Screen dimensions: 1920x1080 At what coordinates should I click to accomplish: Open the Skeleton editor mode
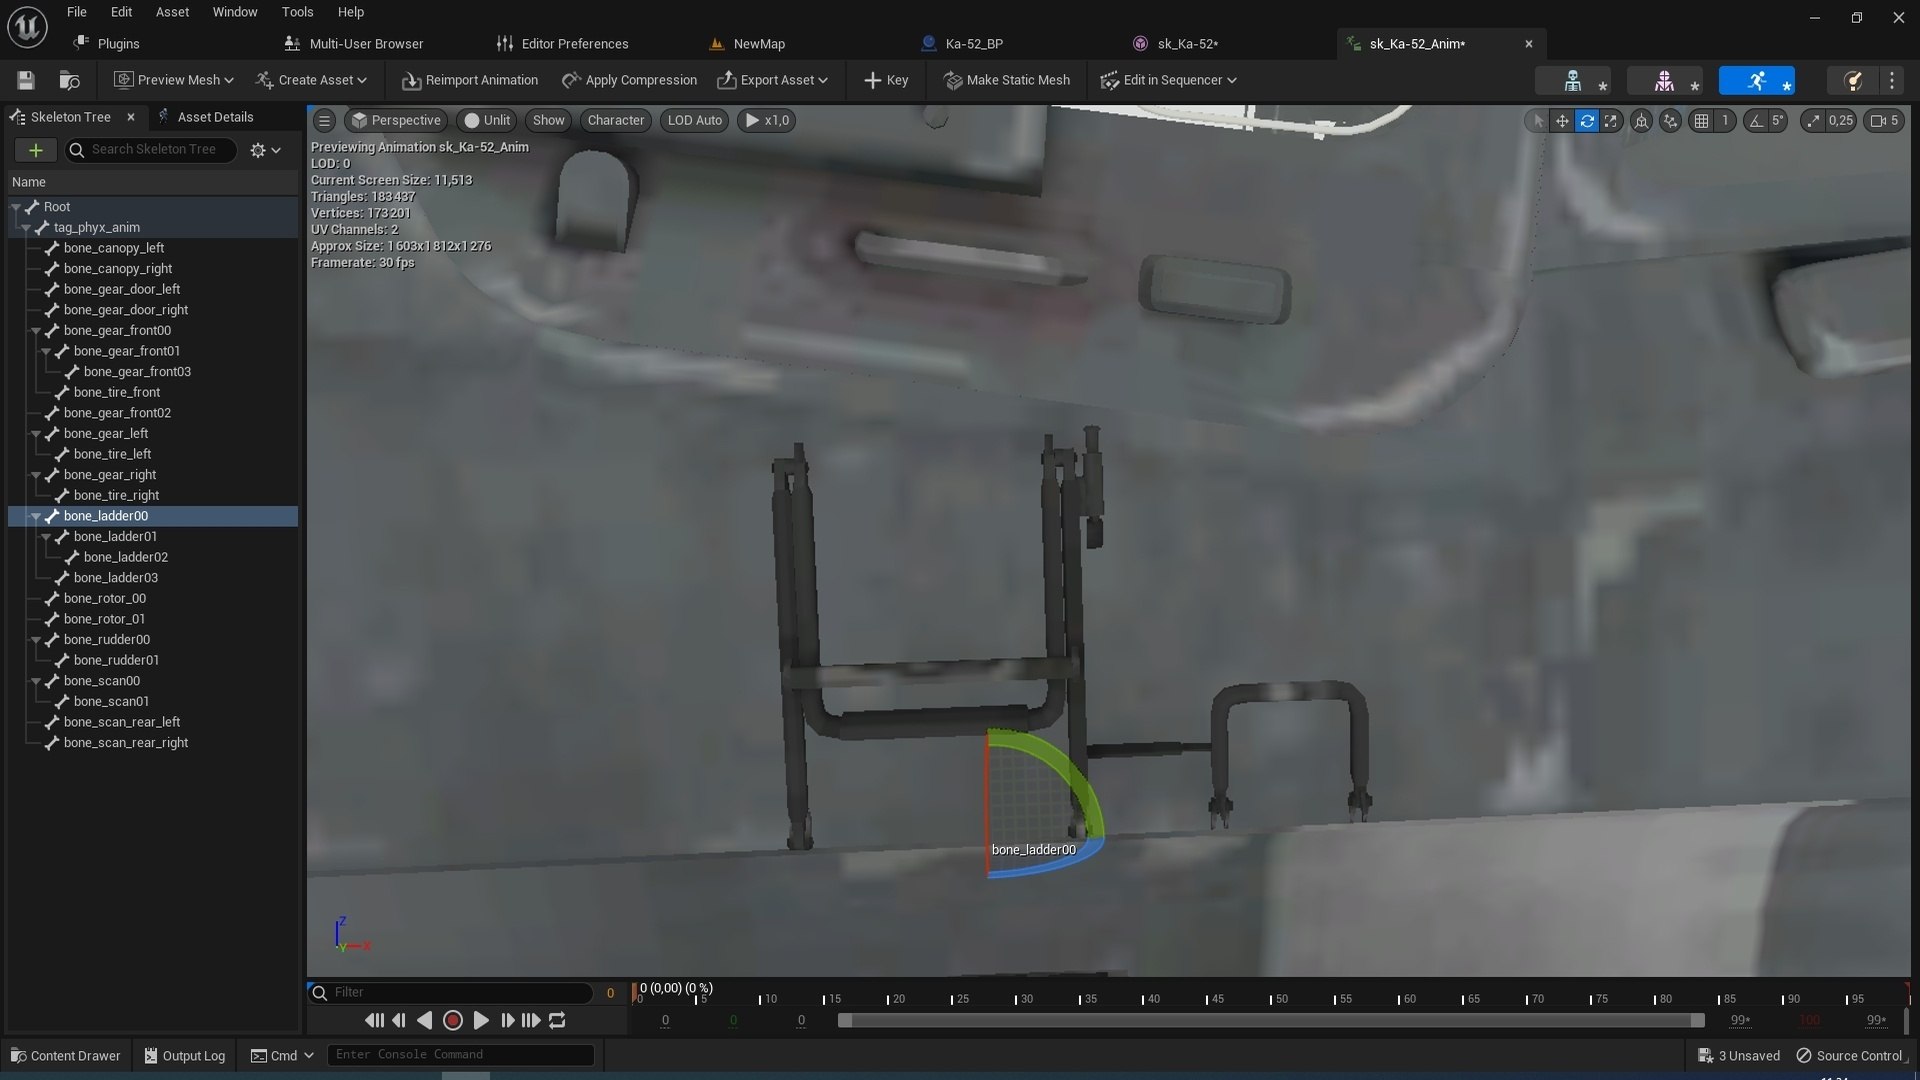coord(1573,81)
